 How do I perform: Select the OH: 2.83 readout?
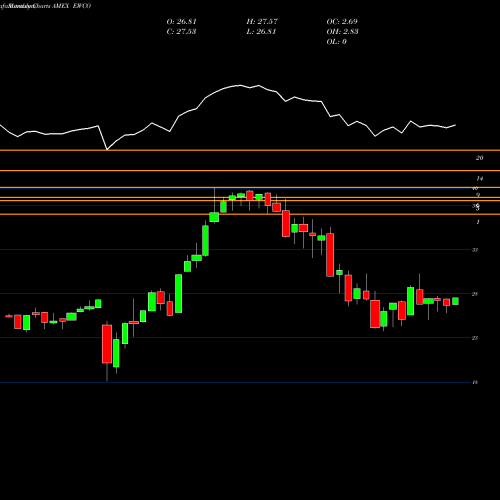click(x=342, y=32)
